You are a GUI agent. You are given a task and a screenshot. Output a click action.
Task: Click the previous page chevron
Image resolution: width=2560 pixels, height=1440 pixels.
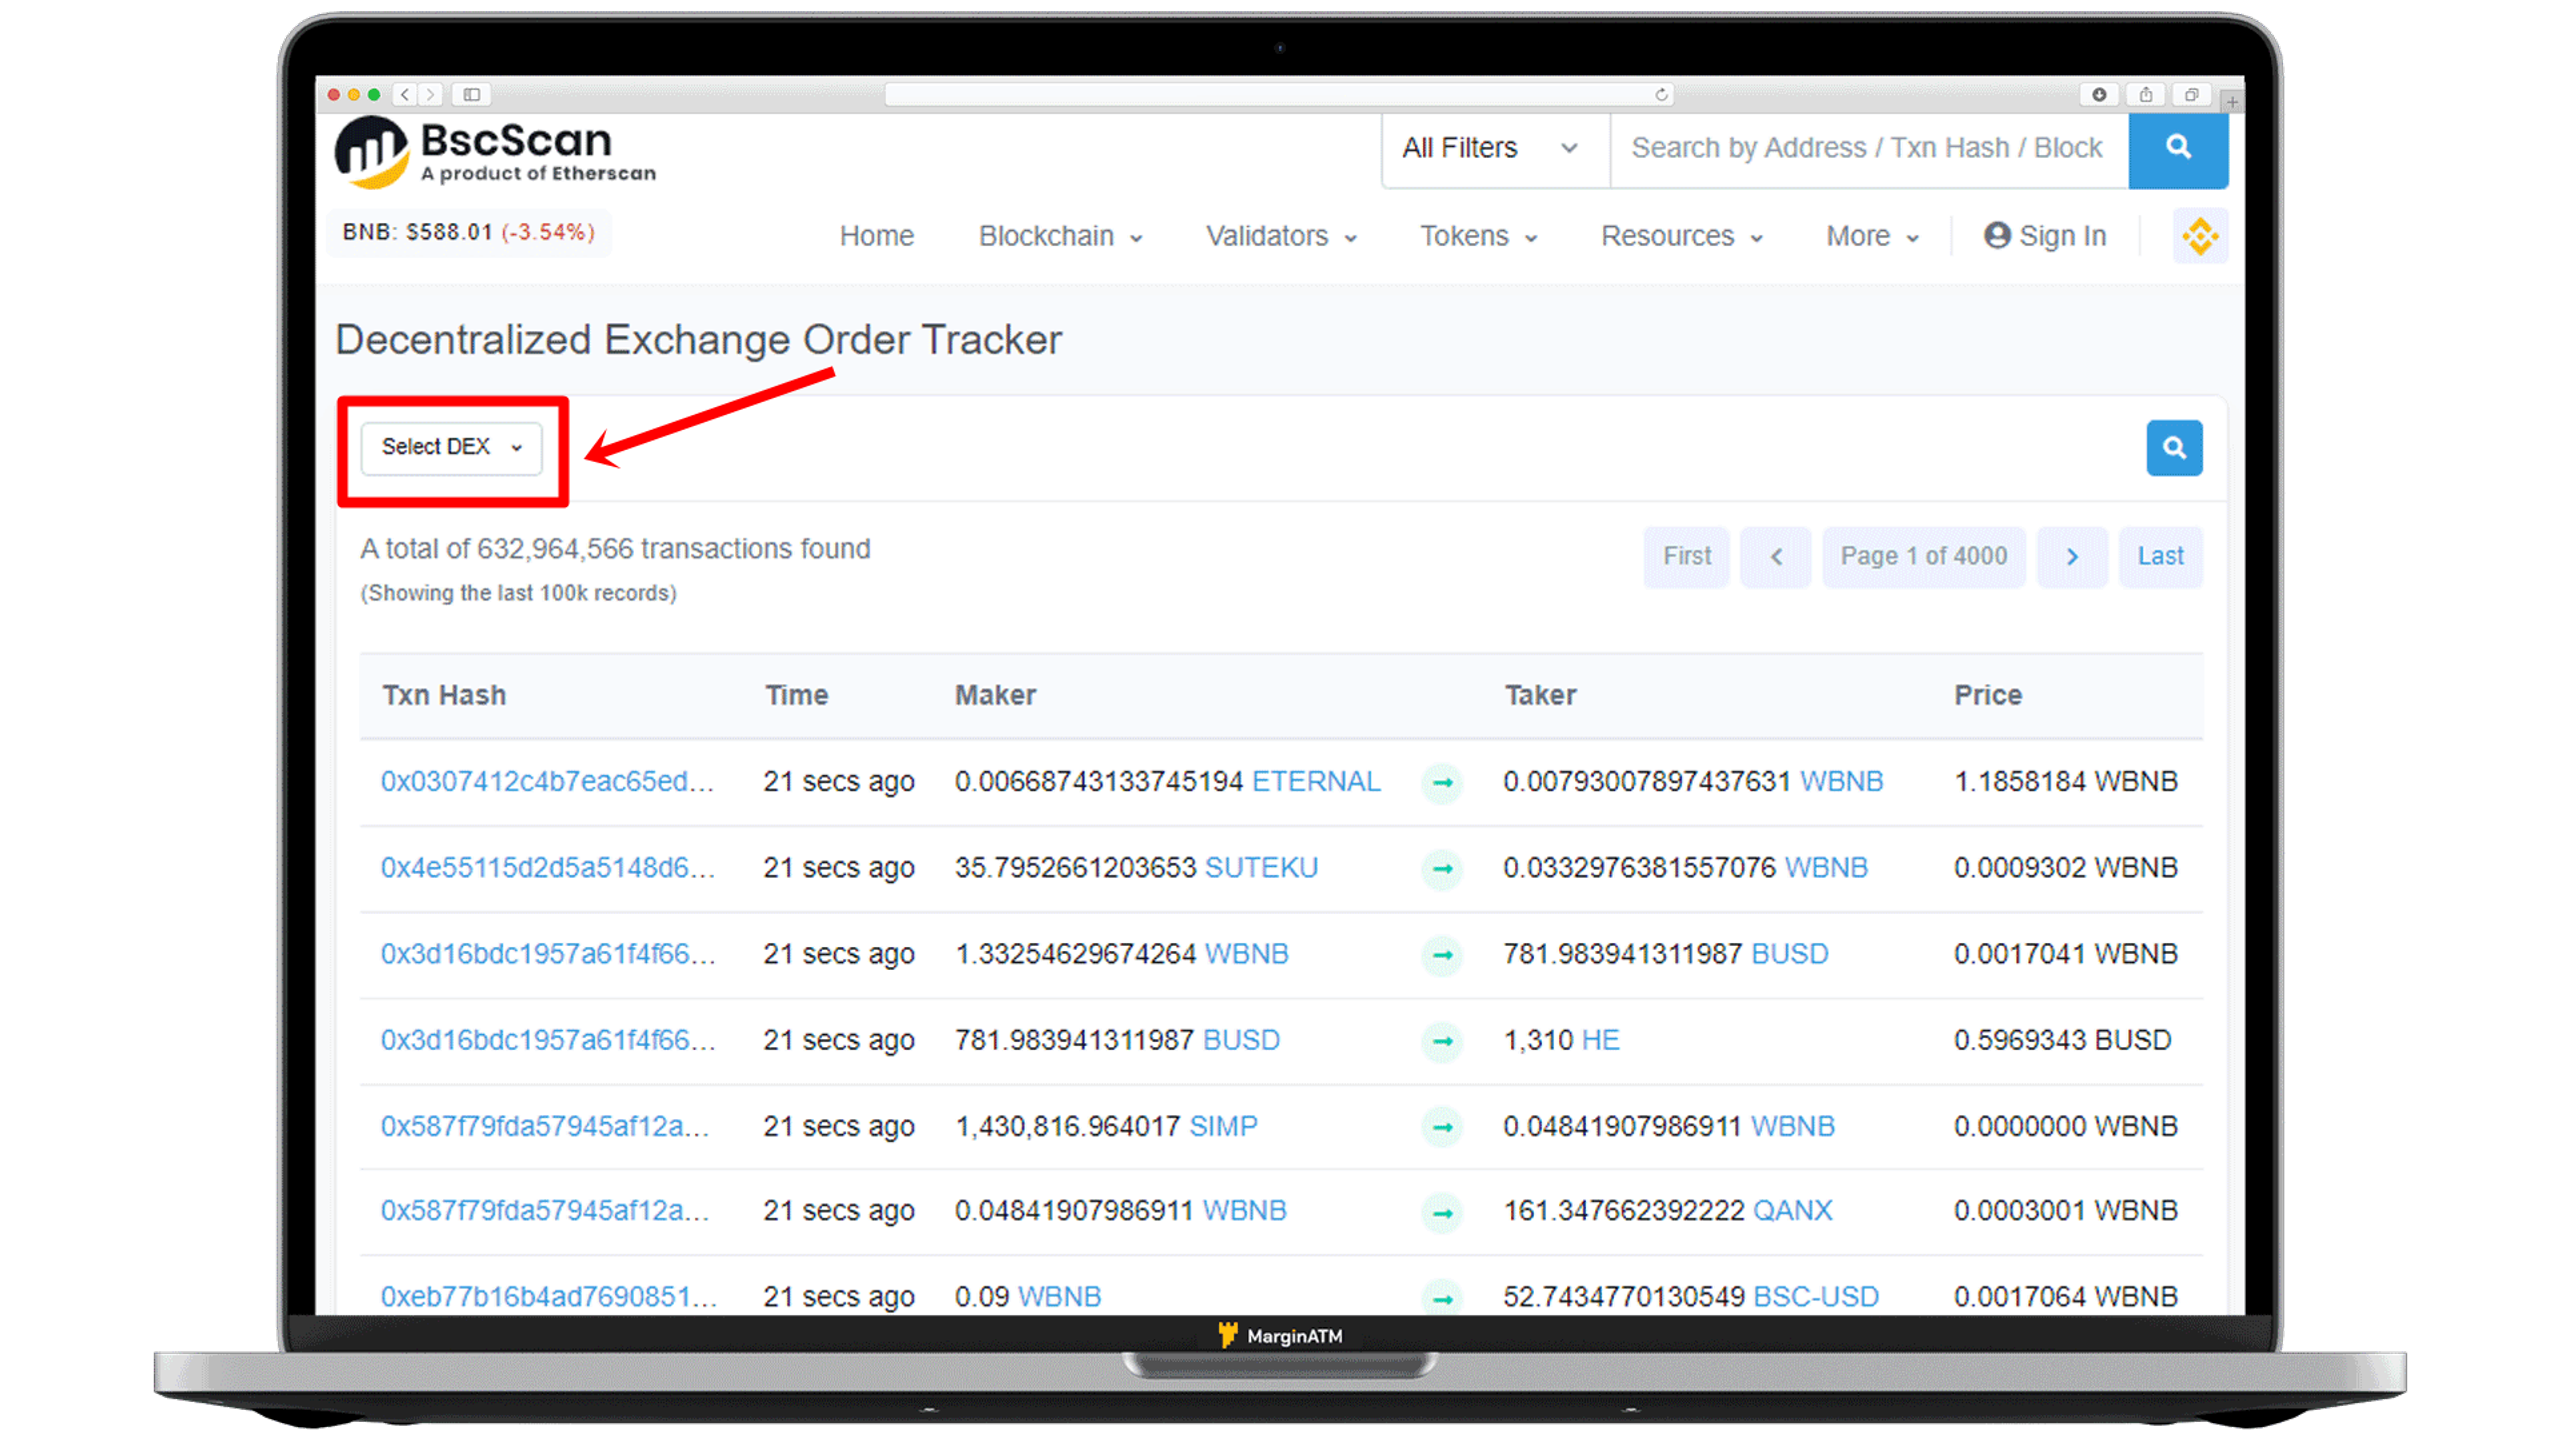pos(1775,556)
